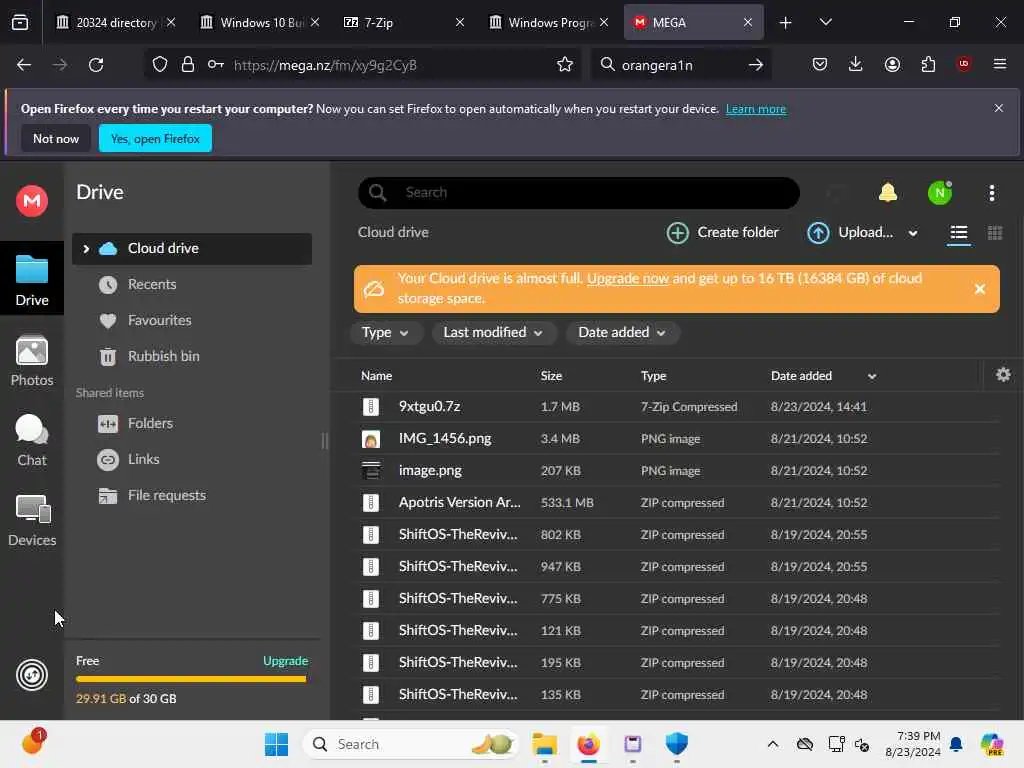
Task: Sort by the Date added column header
Action: [x=801, y=376]
